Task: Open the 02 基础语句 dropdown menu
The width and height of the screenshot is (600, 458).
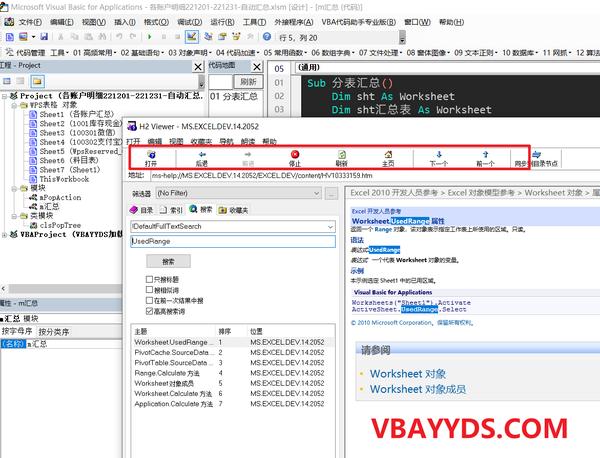Action: [142, 52]
